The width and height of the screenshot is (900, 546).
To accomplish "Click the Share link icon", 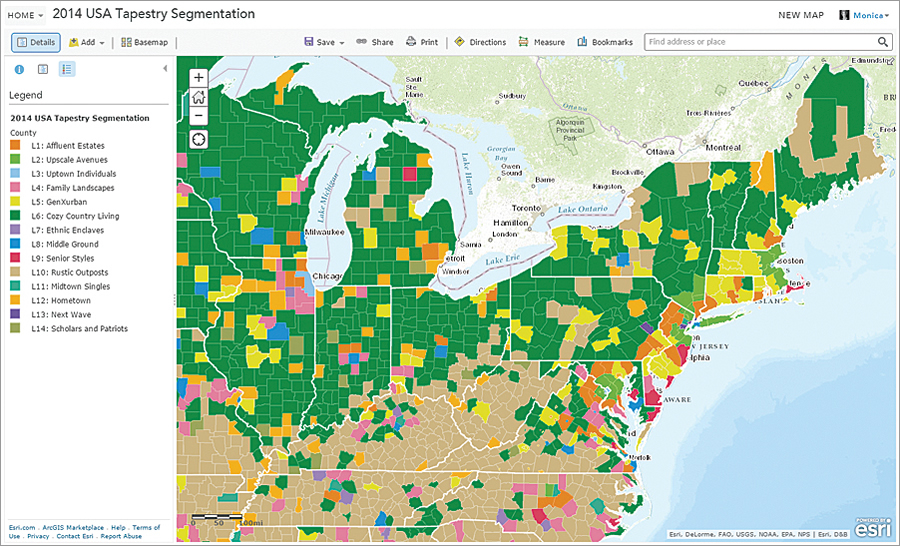I will point(361,42).
